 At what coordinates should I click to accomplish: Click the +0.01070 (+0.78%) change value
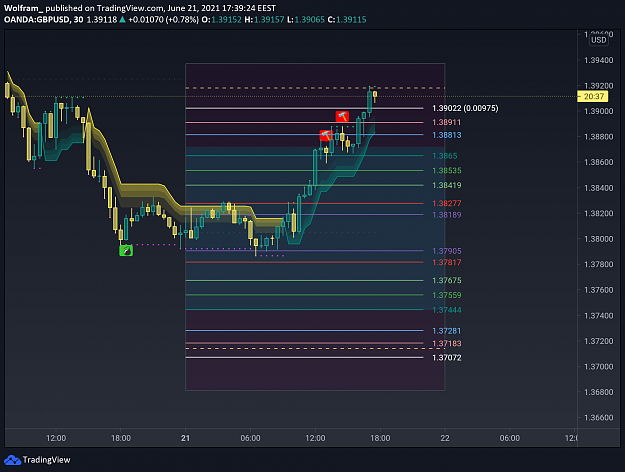[x=163, y=20]
